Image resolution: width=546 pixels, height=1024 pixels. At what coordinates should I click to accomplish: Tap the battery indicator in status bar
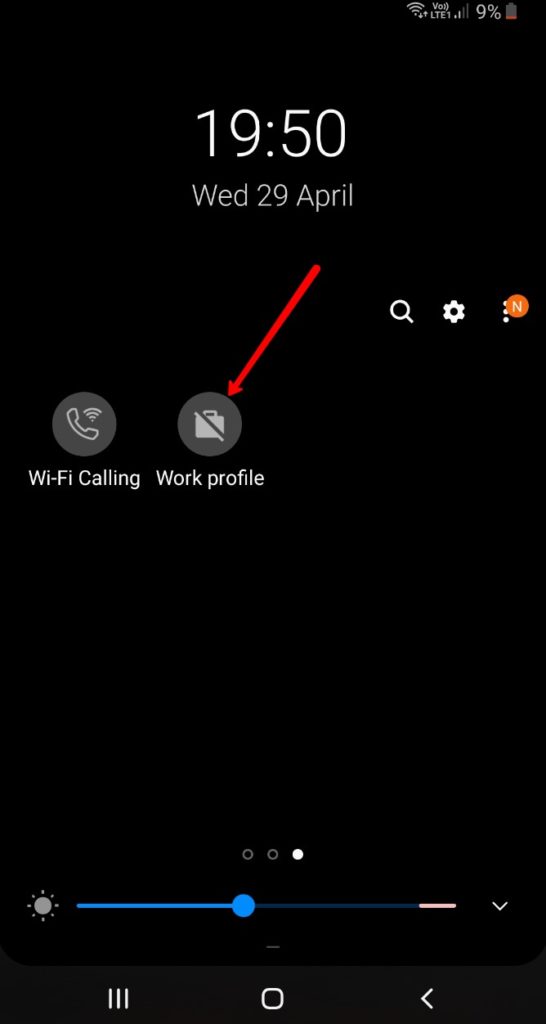tap(511, 11)
